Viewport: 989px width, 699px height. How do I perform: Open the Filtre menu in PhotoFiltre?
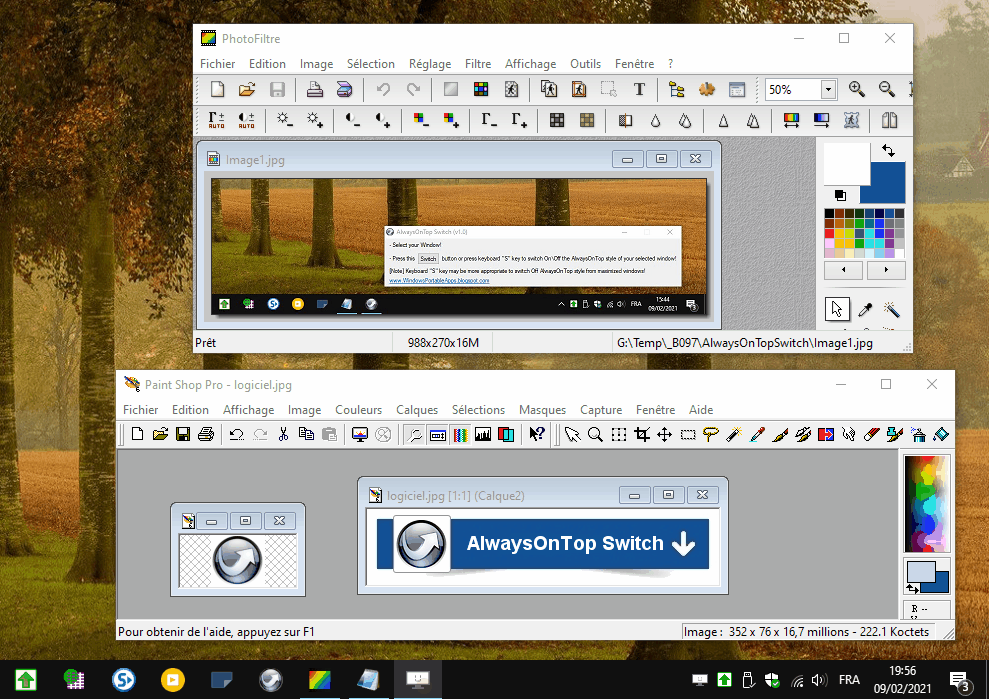pyautogui.click(x=478, y=64)
